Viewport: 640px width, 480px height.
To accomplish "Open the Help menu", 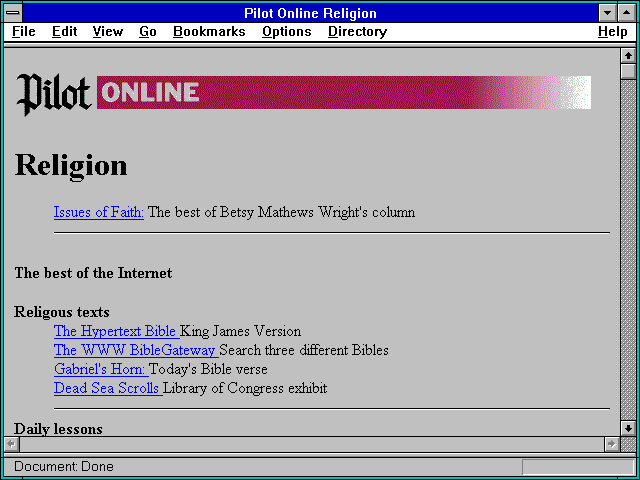I will pos(613,32).
